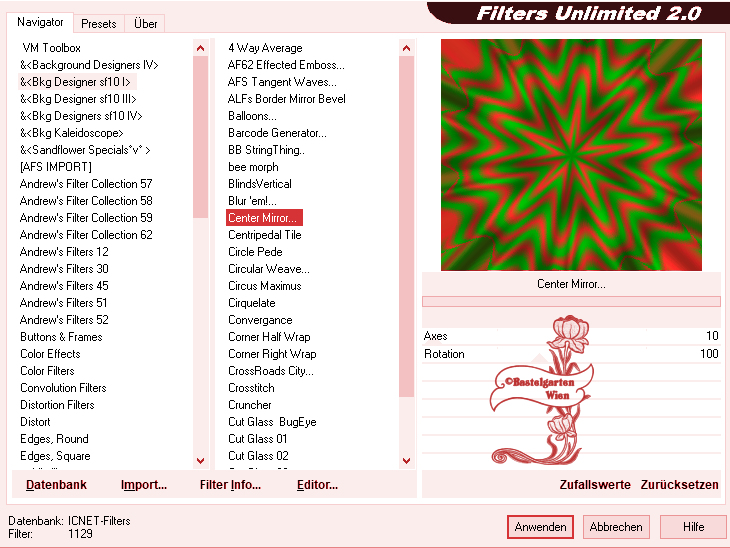
Task: Apply filter with Anwenden button
Action: (540, 527)
